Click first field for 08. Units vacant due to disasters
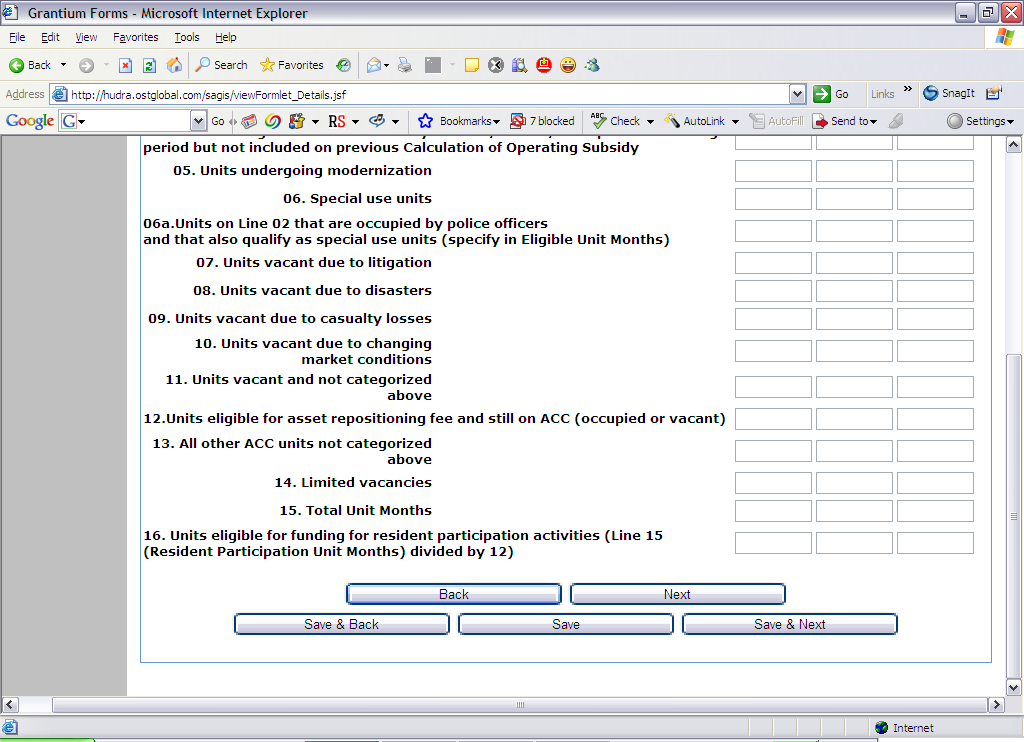Screen dimensions: 1024x742 (773, 291)
